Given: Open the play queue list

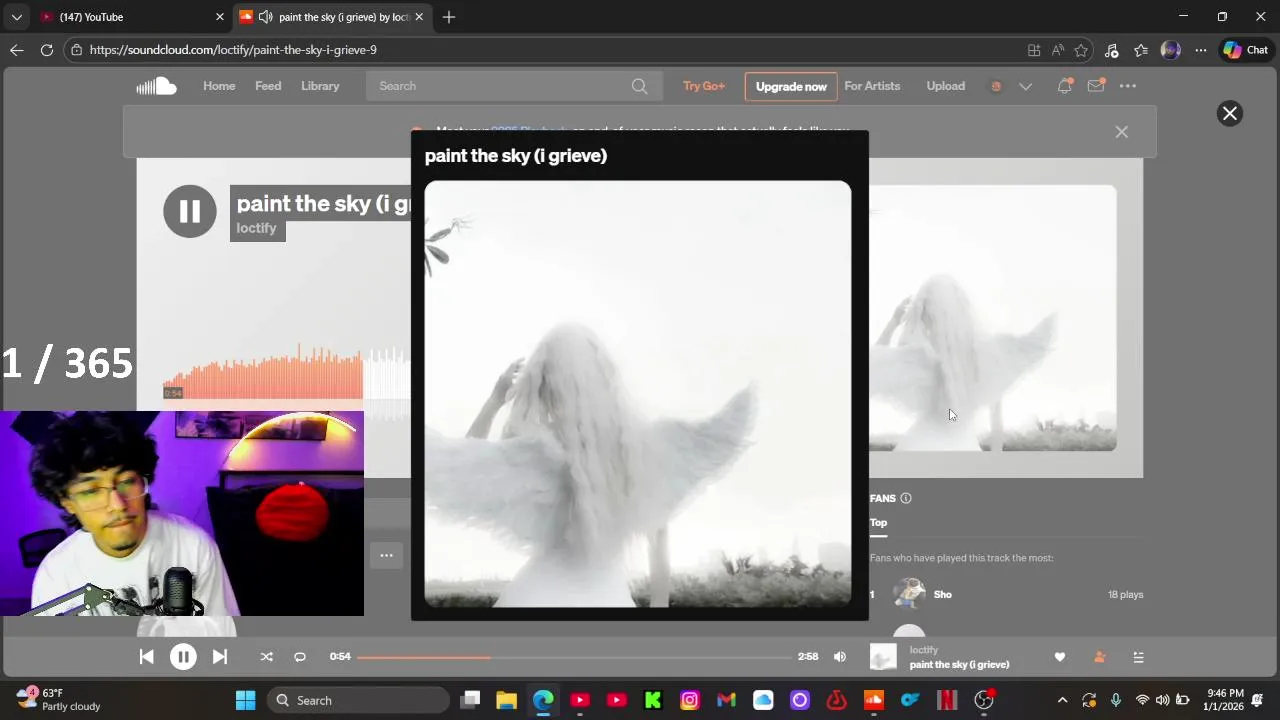Looking at the screenshot, I should (1138, 657).
